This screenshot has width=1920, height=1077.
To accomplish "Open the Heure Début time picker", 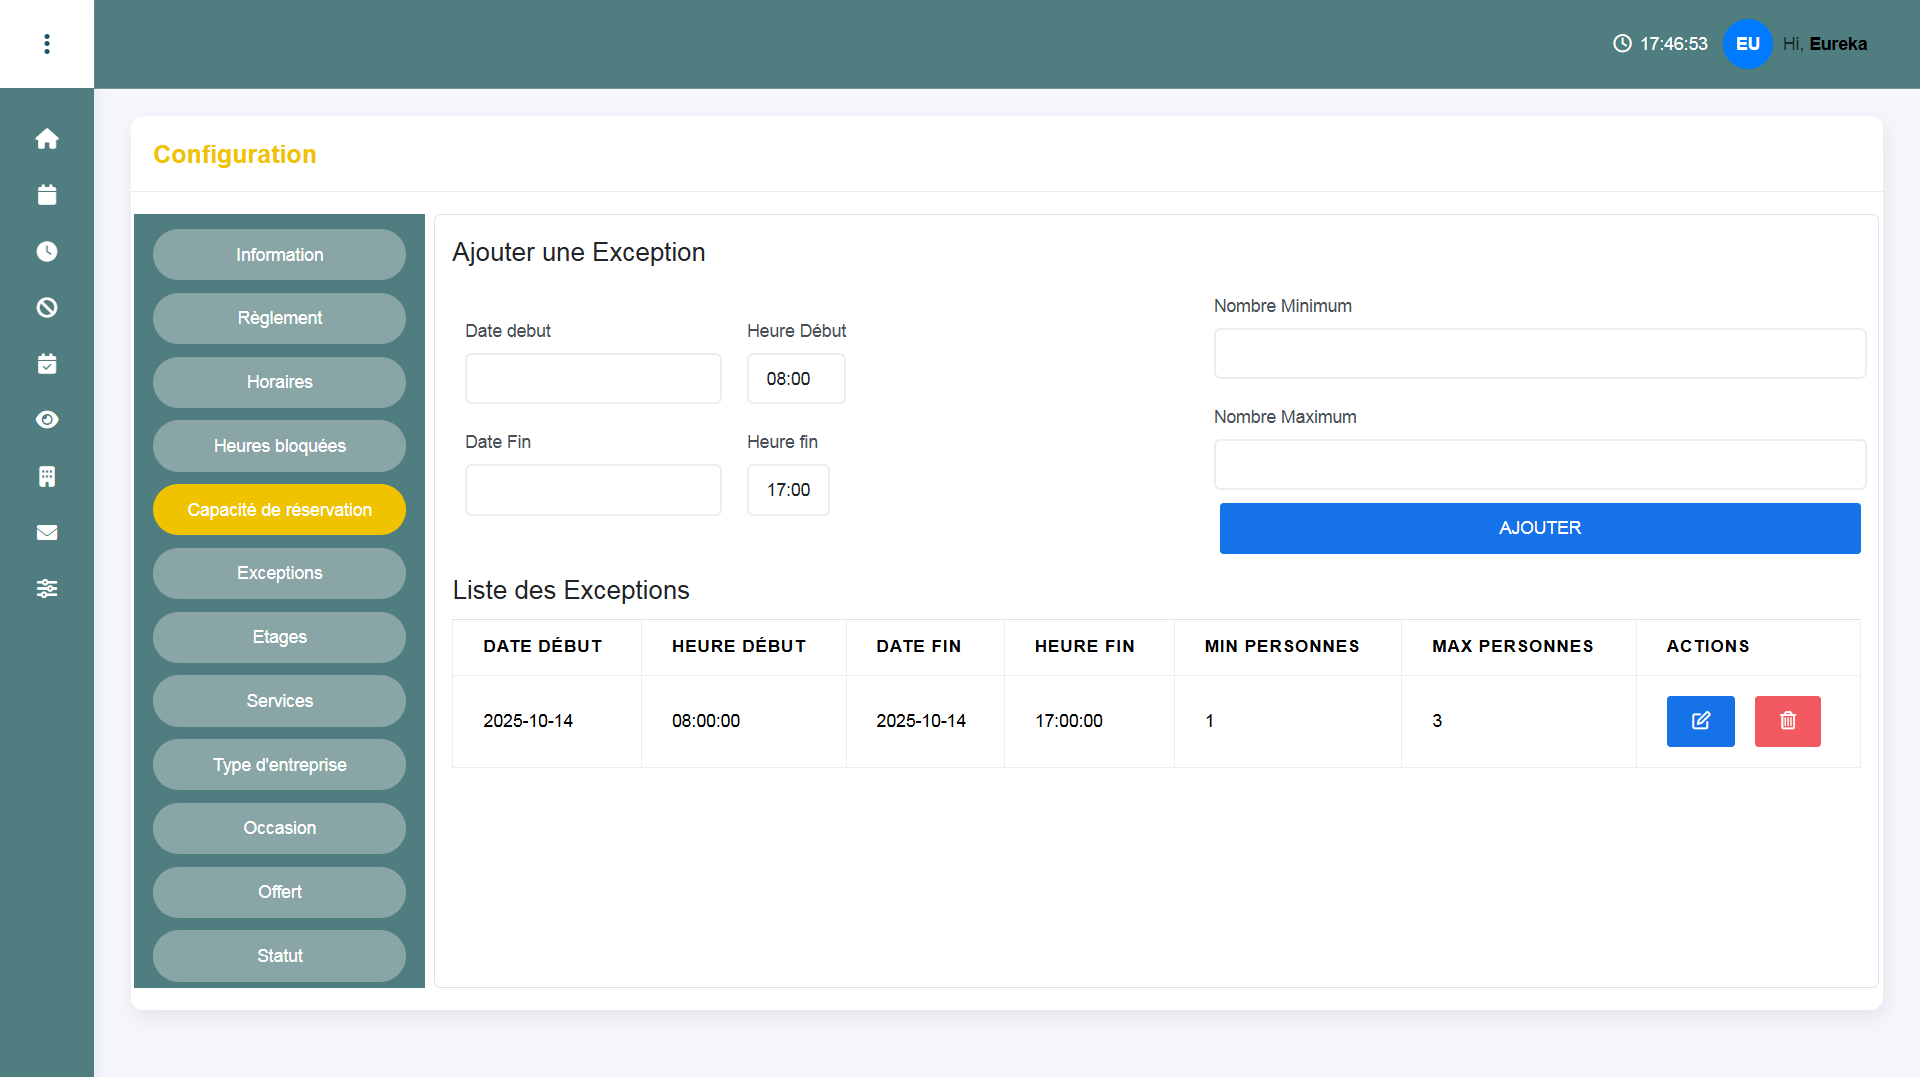I will 796,379.
